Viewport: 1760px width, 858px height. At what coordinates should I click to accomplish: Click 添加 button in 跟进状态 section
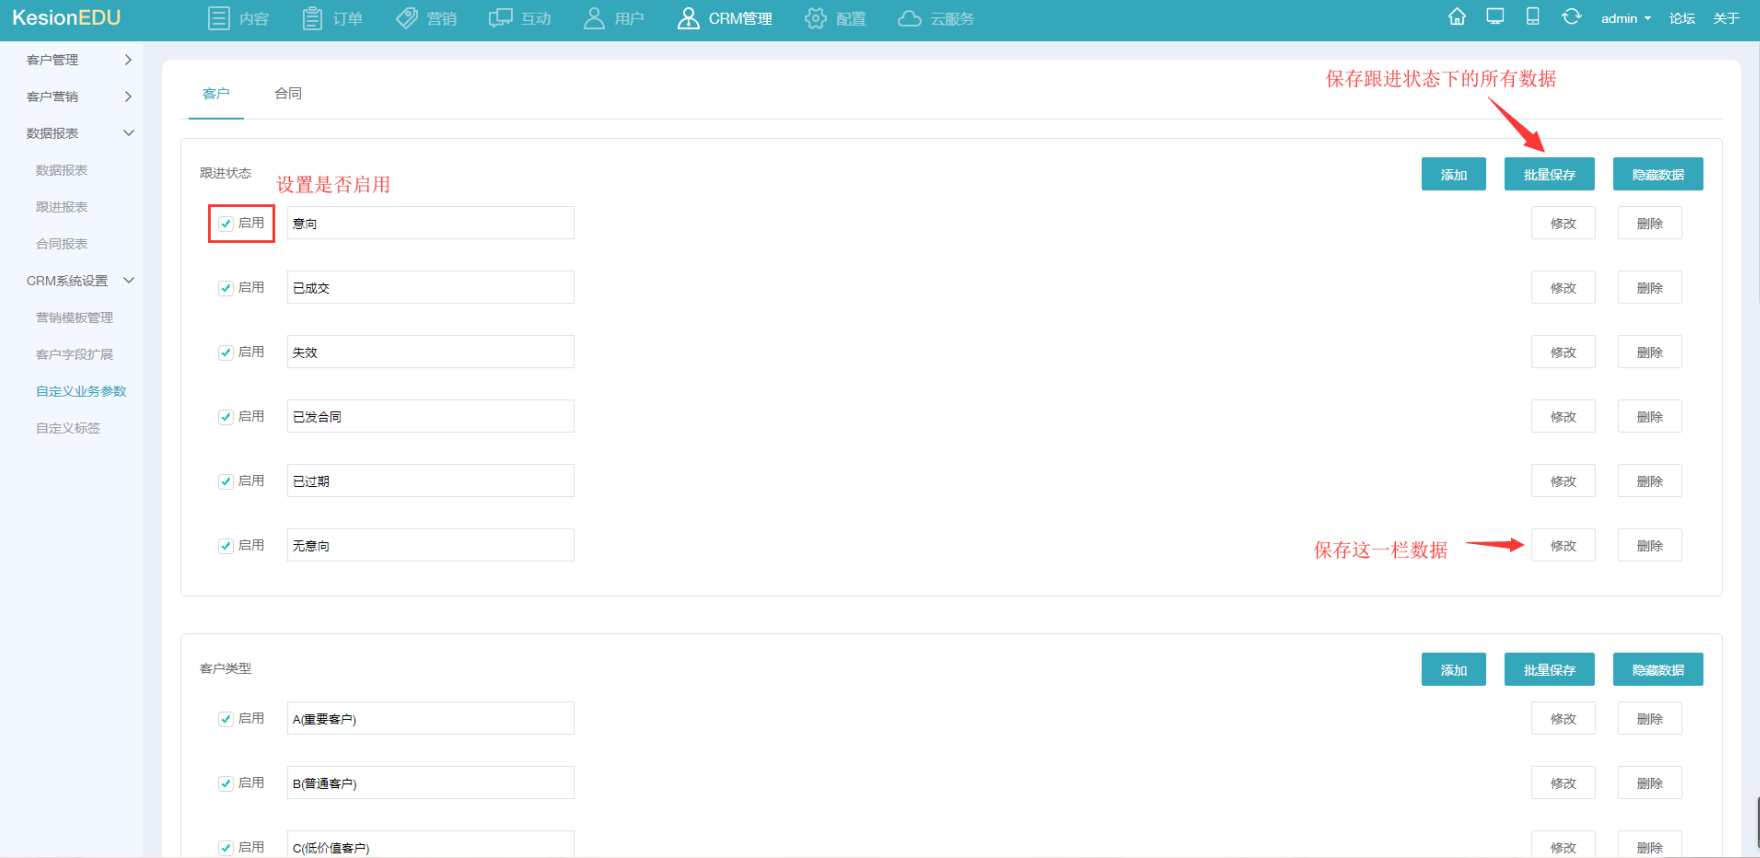click(1454, 174)
